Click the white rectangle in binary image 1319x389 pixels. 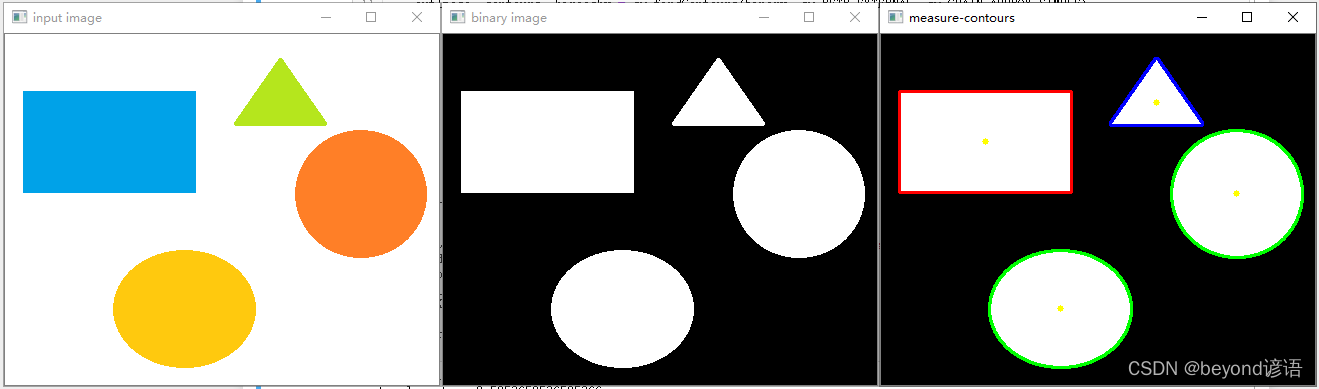[x=547, y=142]
